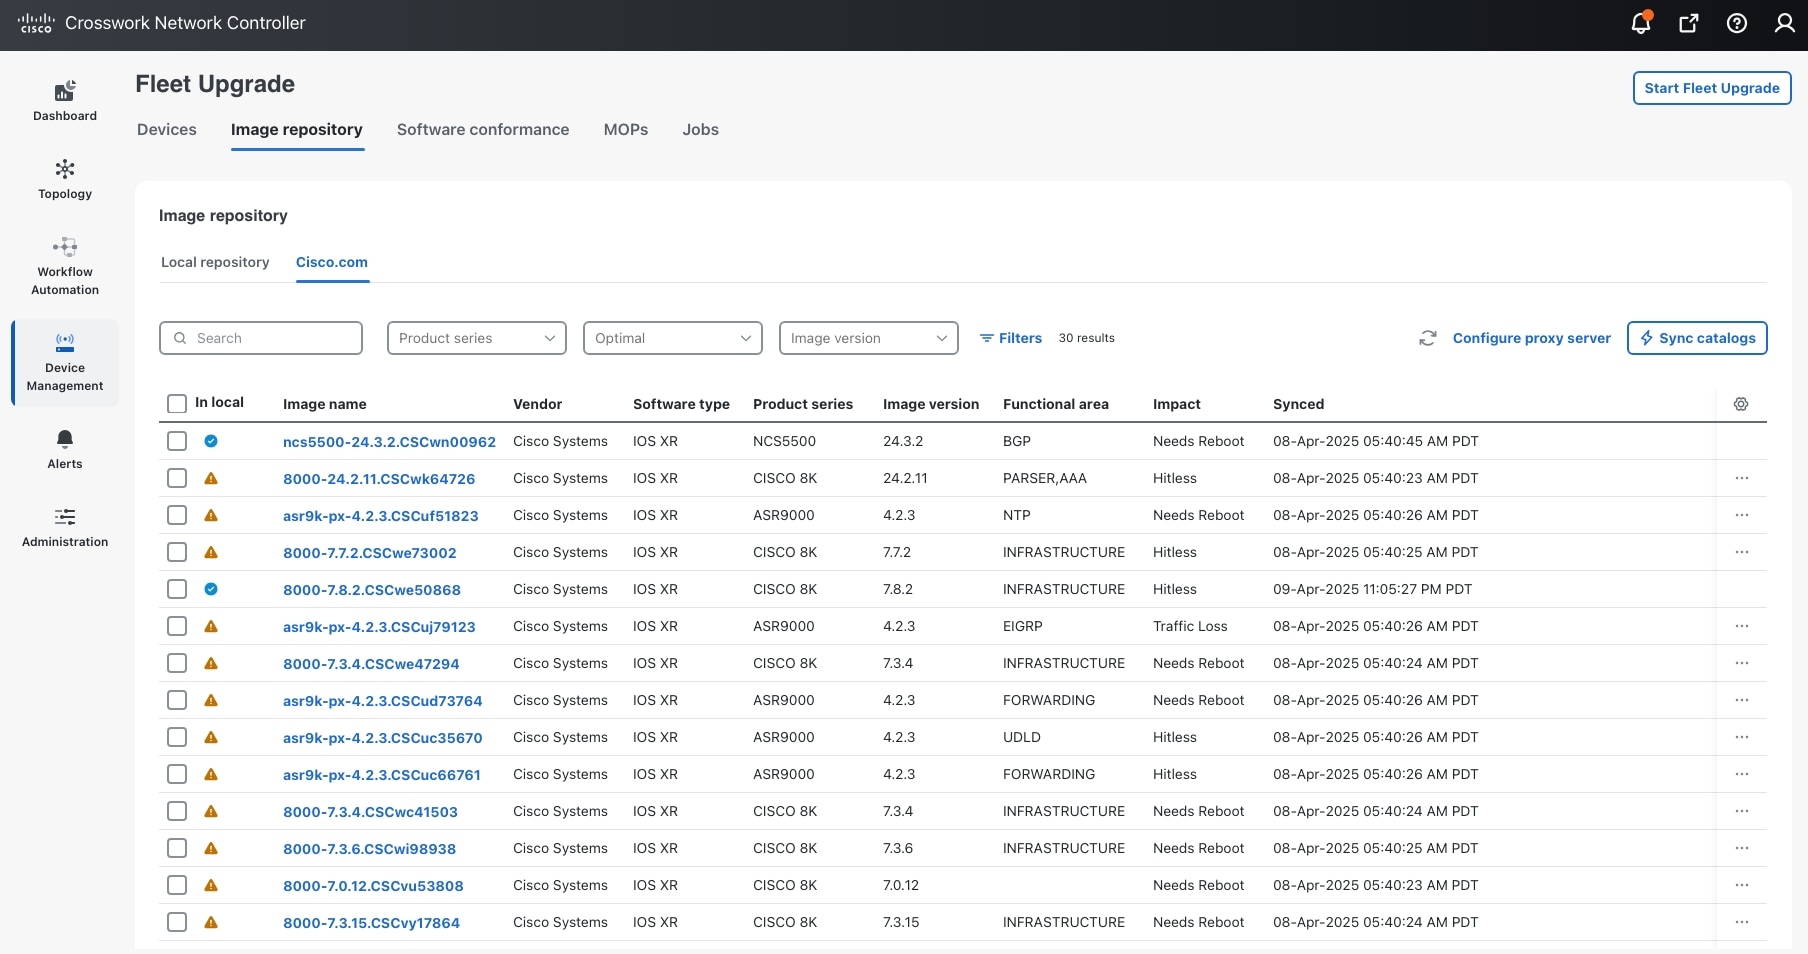Click the help question mark icon
The height and width of the screenshot is (954, 1808).
[1737, 23]
